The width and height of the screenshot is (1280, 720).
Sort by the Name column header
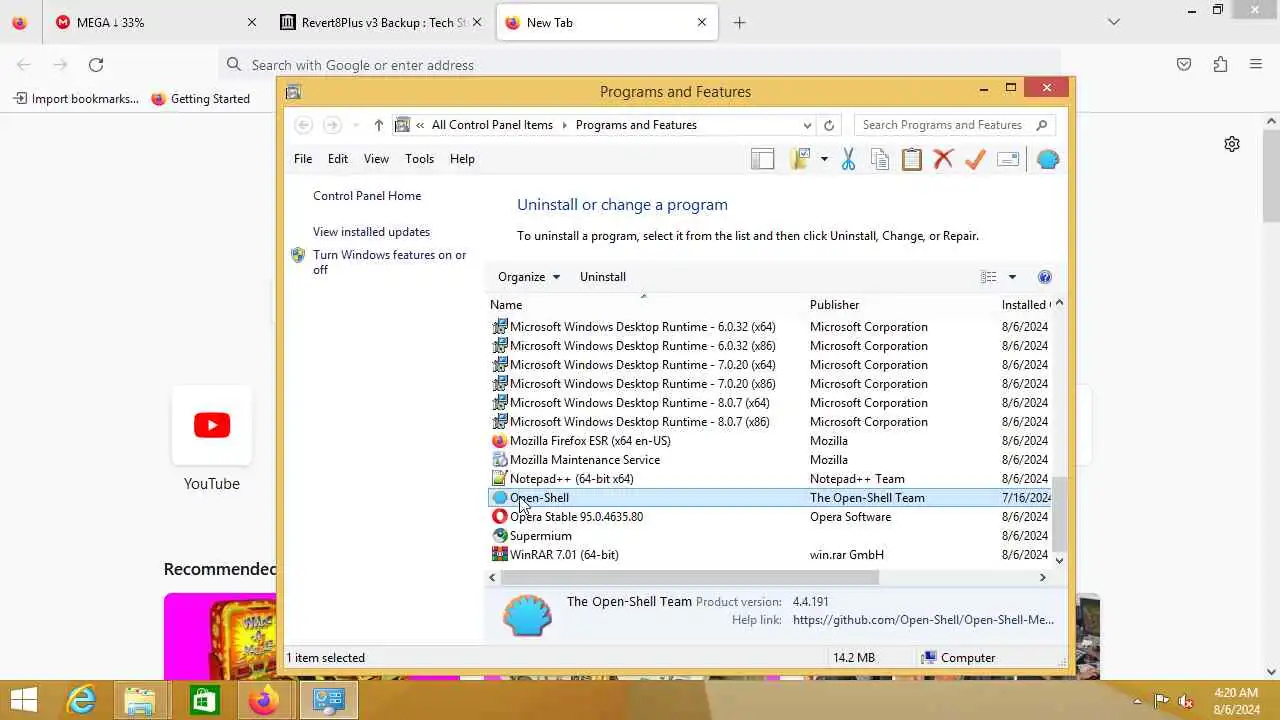(647, 305)
